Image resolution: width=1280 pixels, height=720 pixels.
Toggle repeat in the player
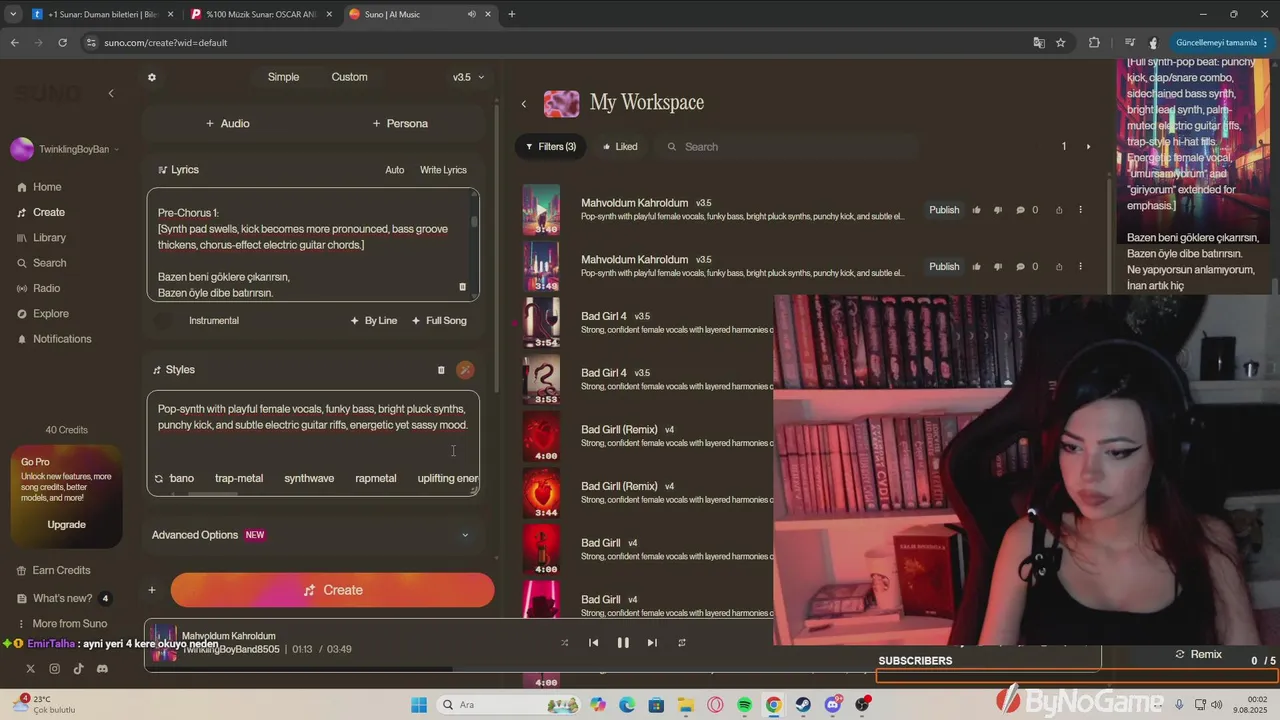(x=682, y=643)
